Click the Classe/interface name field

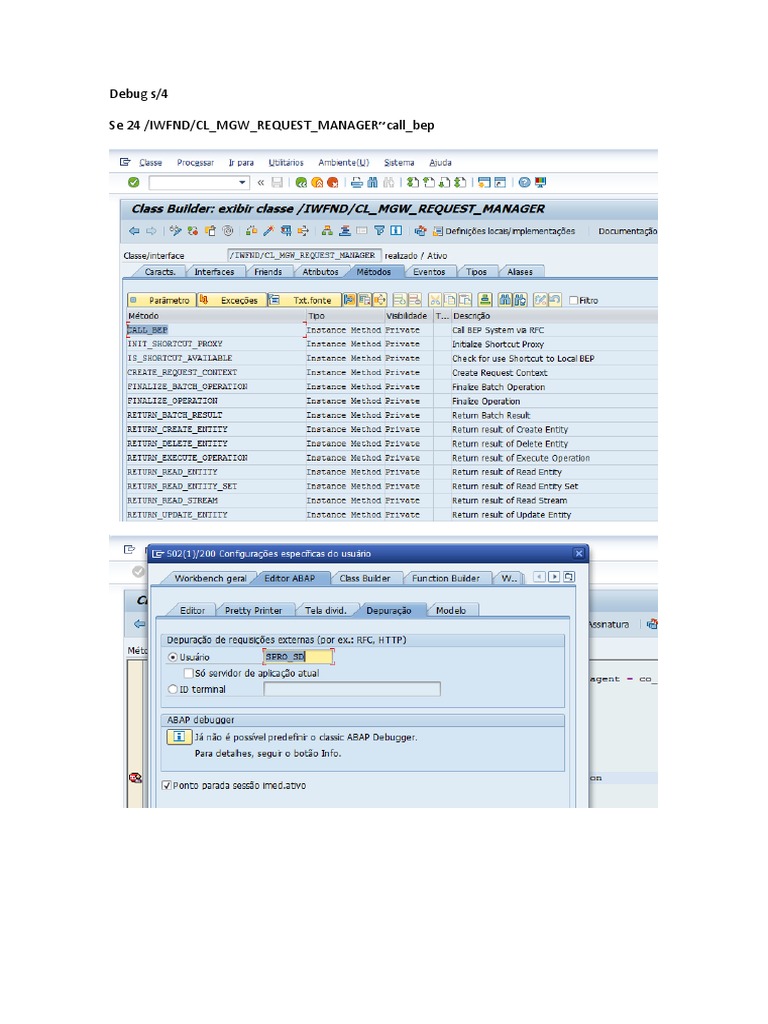coord(304,255)
